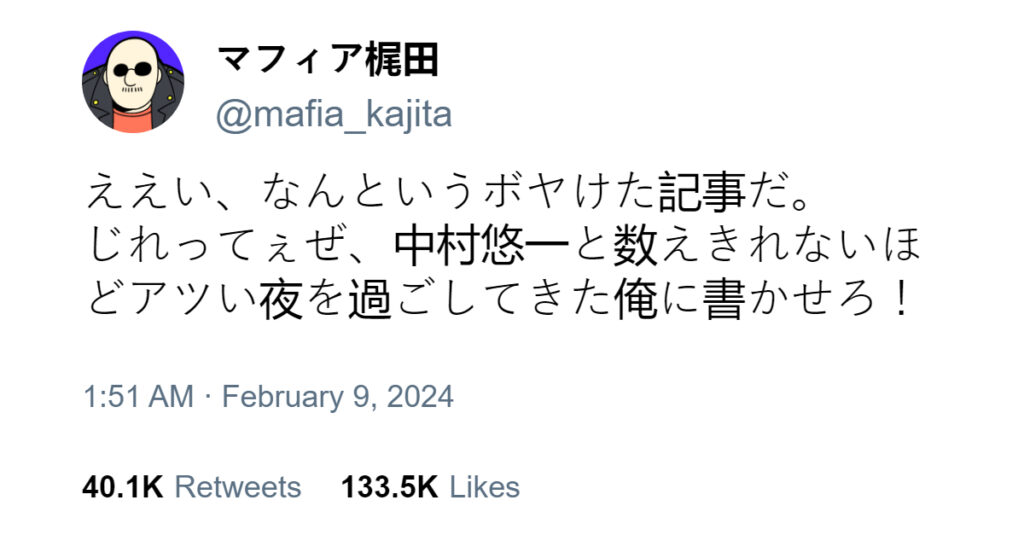Image resolution: width=1024 pixels, height=535 pixels.
Task: Click the bold 過 kanji in the tweet
Action: (x=368, y=301)
